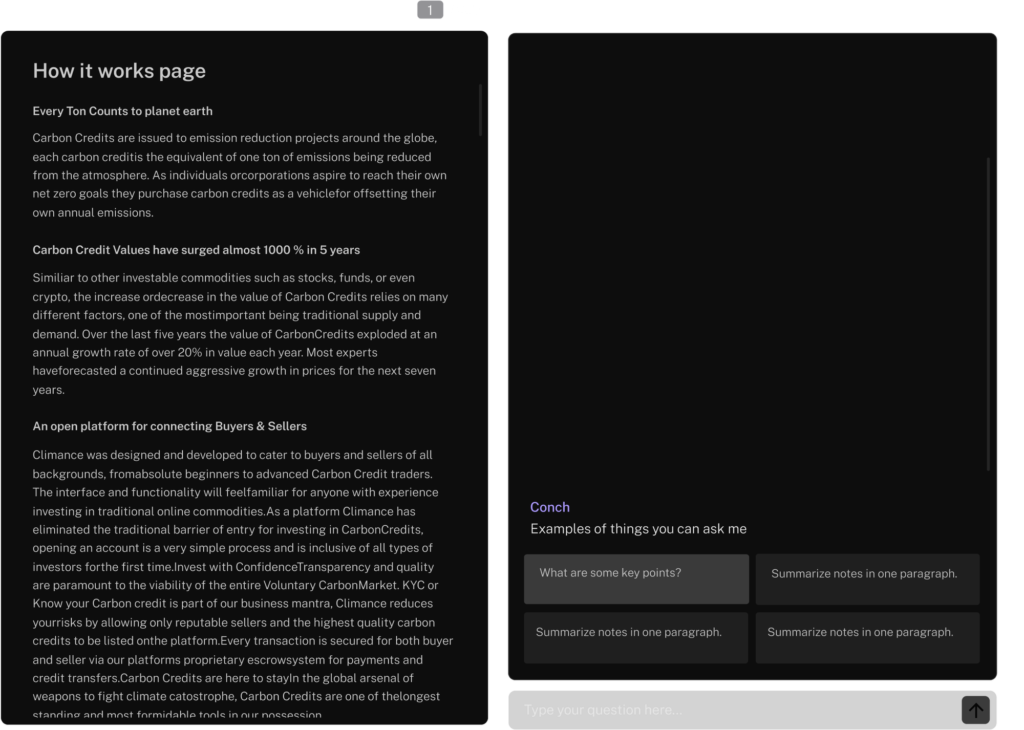Click the 'Conch' name label

[550, 507]
